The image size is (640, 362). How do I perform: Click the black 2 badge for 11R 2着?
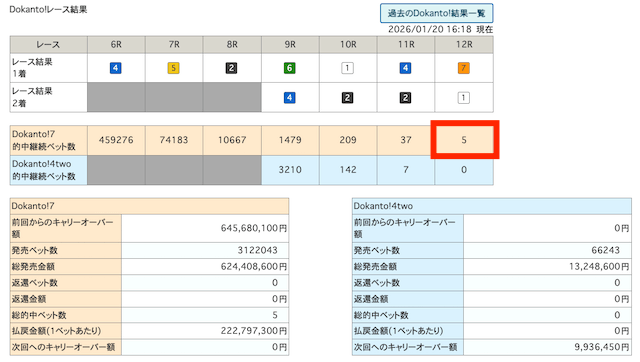(405, 98)
